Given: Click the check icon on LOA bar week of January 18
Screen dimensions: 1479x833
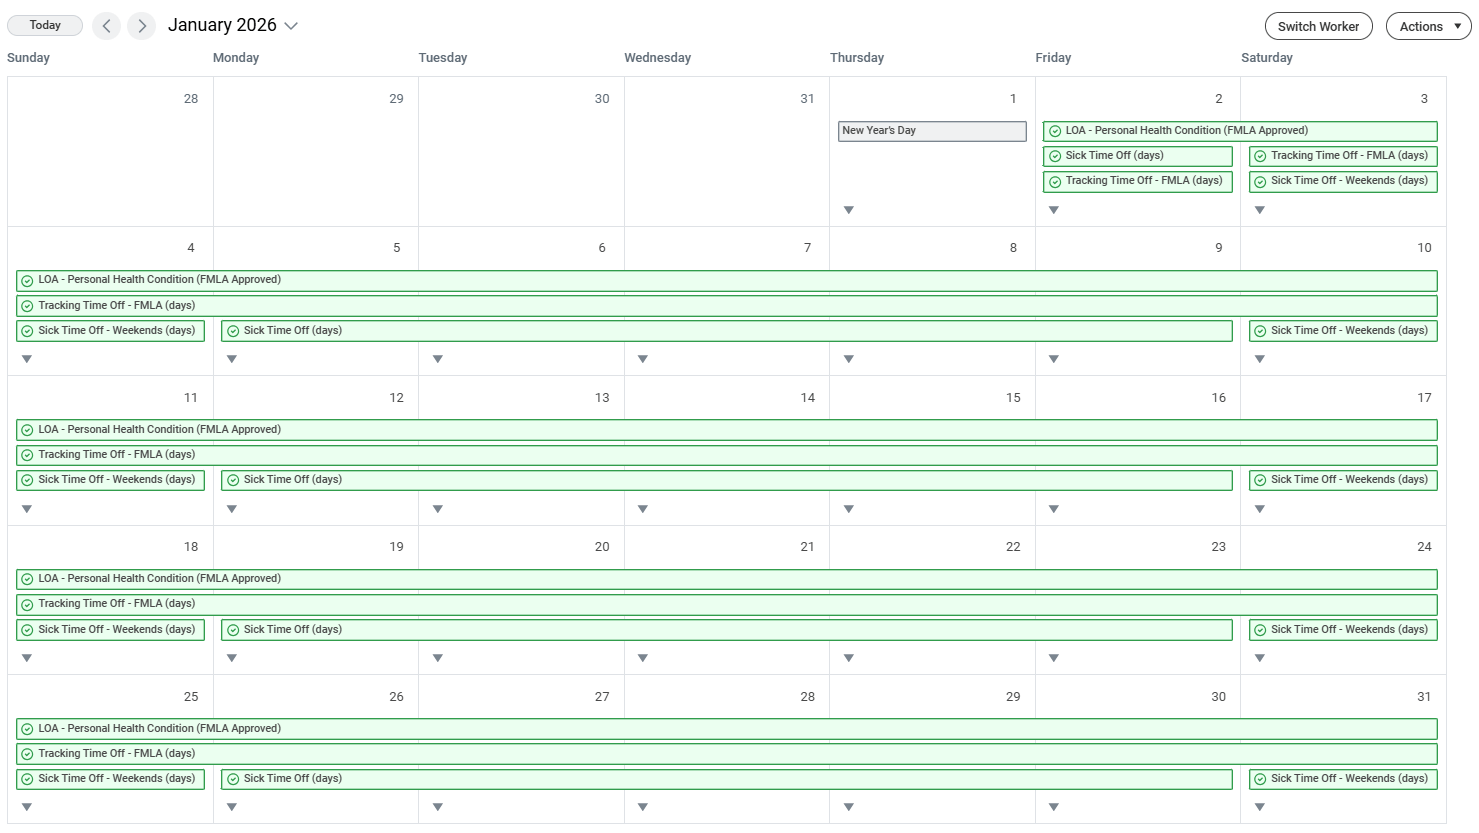Looking at the screenshot, I should point(26,578).
